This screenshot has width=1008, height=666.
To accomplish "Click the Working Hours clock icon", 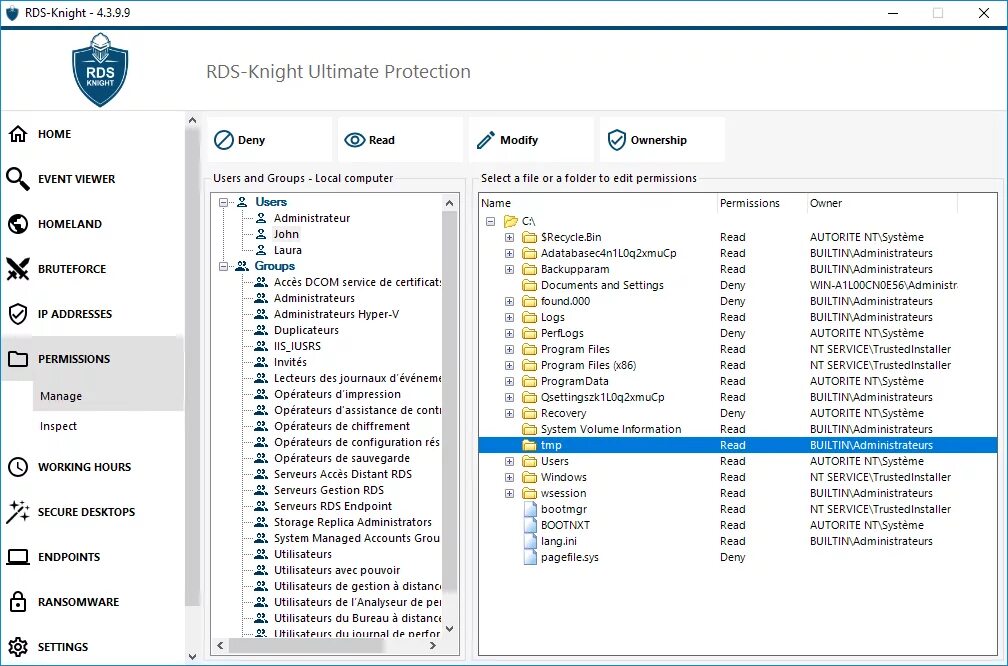I will point(18,467).
